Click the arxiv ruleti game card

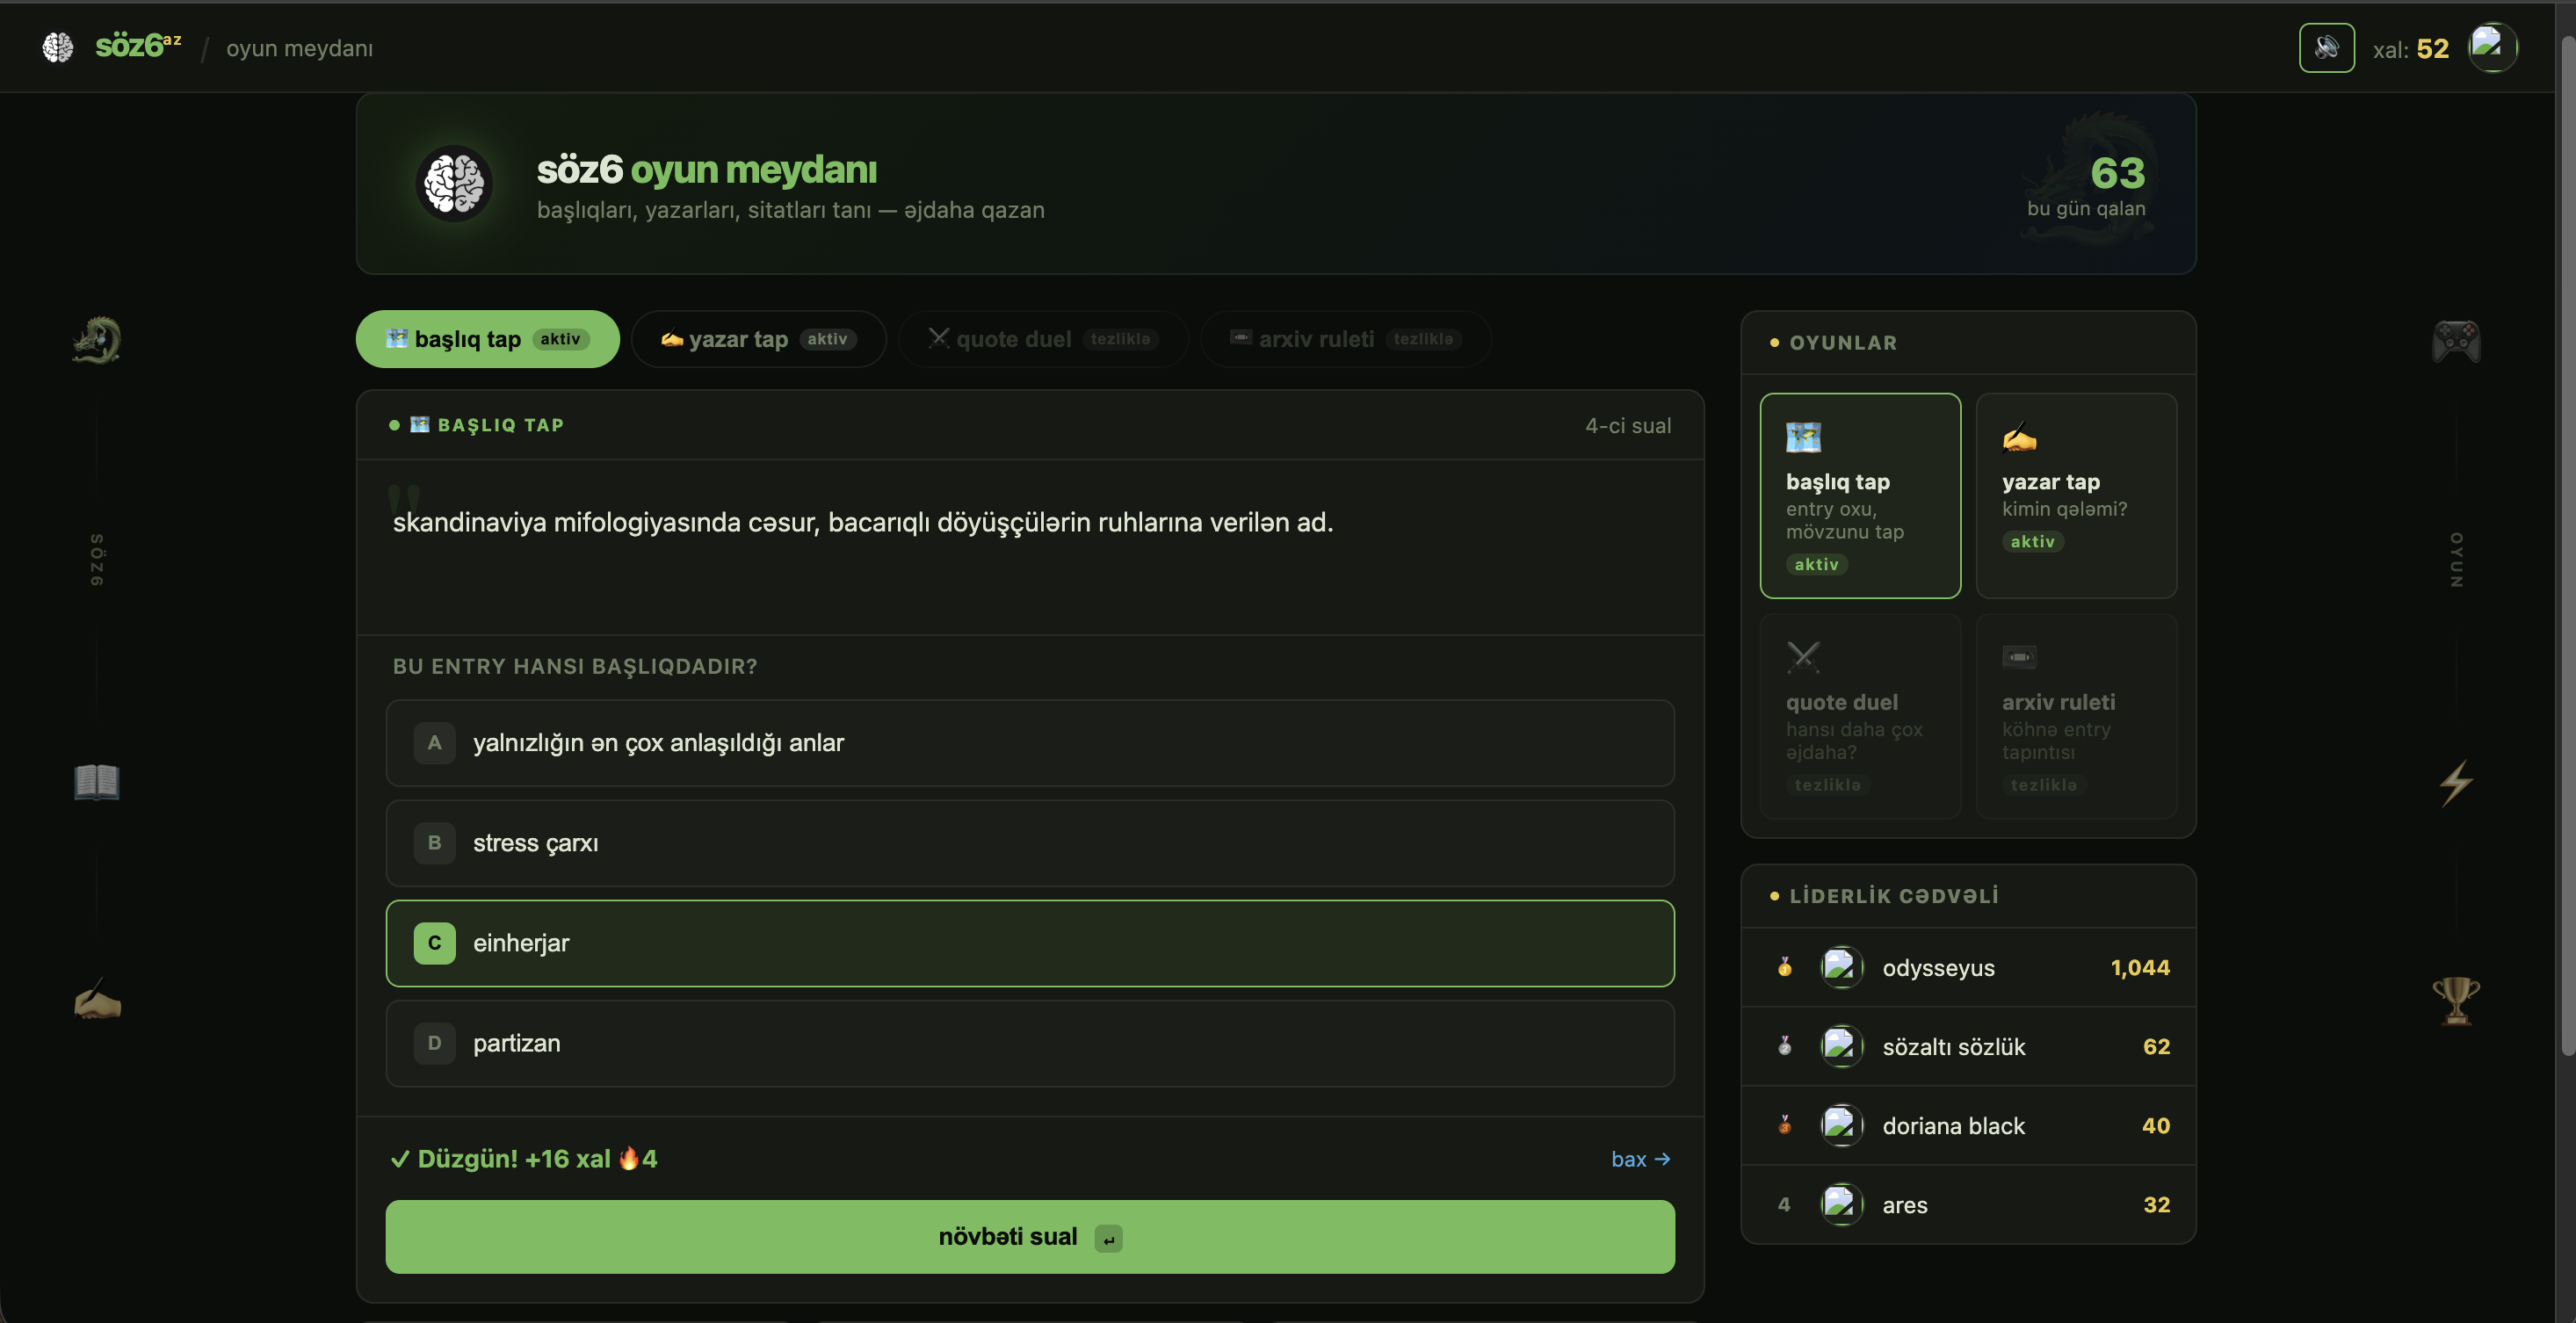pyautogui.click(x=2076, y=717)
